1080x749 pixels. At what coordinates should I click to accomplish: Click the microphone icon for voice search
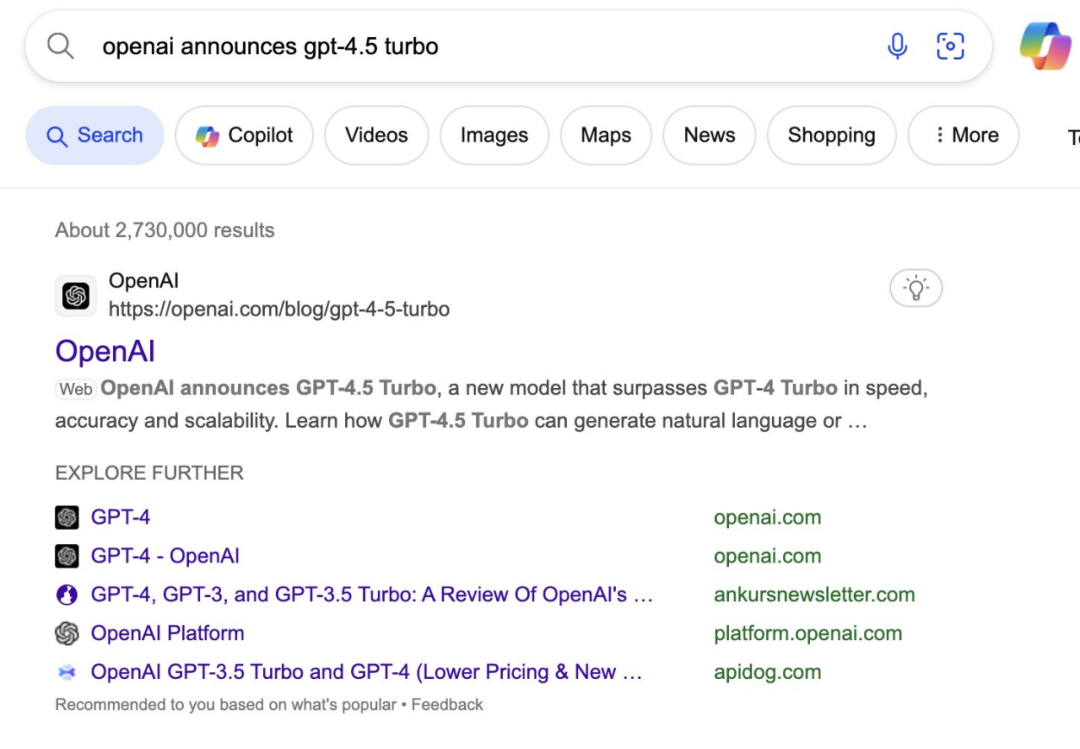click(x=897, y=45)
